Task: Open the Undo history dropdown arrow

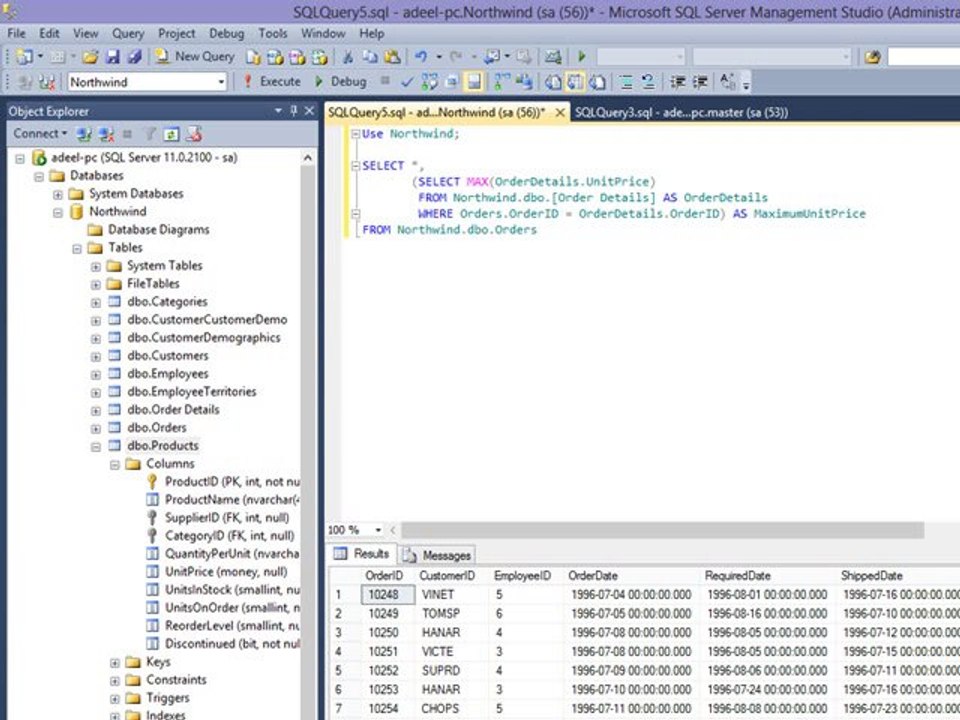Action: (x=439, y=57)
